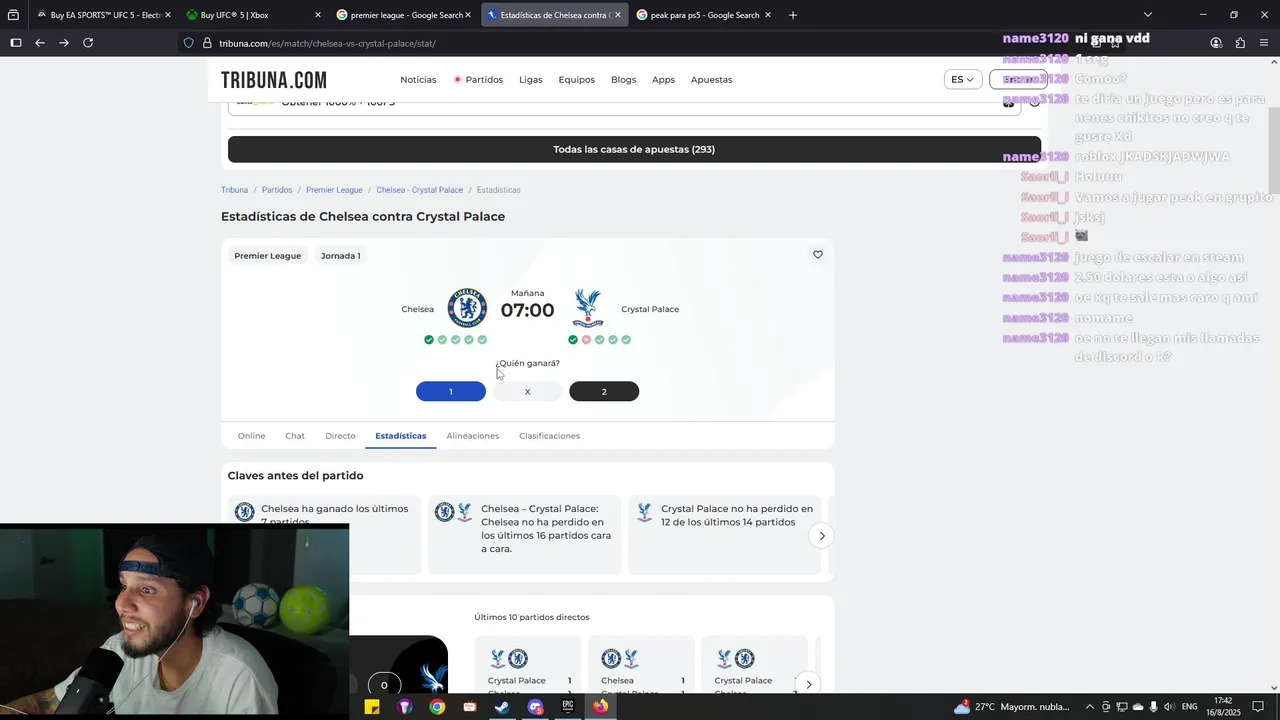Open Equipos in the site navigation
Viewport: 1280px width, 720px height.
click(577, 80)
